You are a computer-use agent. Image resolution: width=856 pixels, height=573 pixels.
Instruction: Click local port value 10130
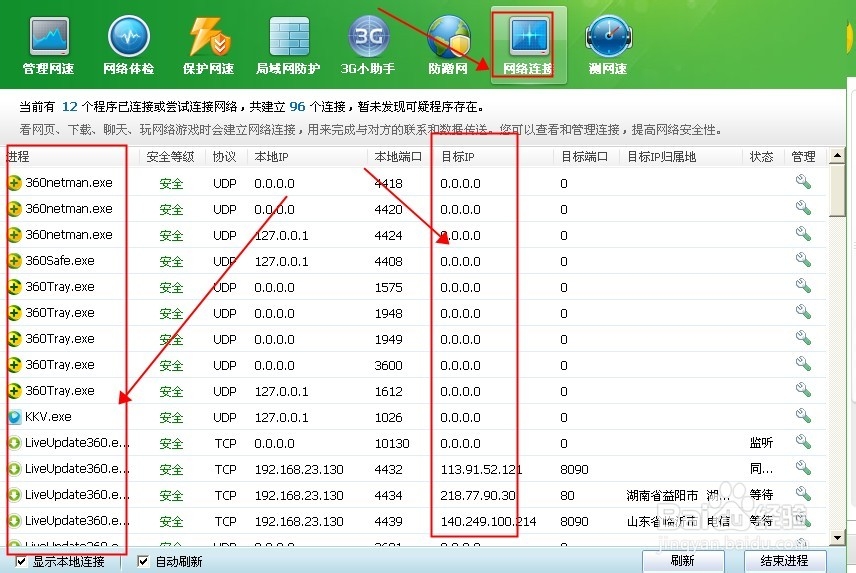click(392, 444)
